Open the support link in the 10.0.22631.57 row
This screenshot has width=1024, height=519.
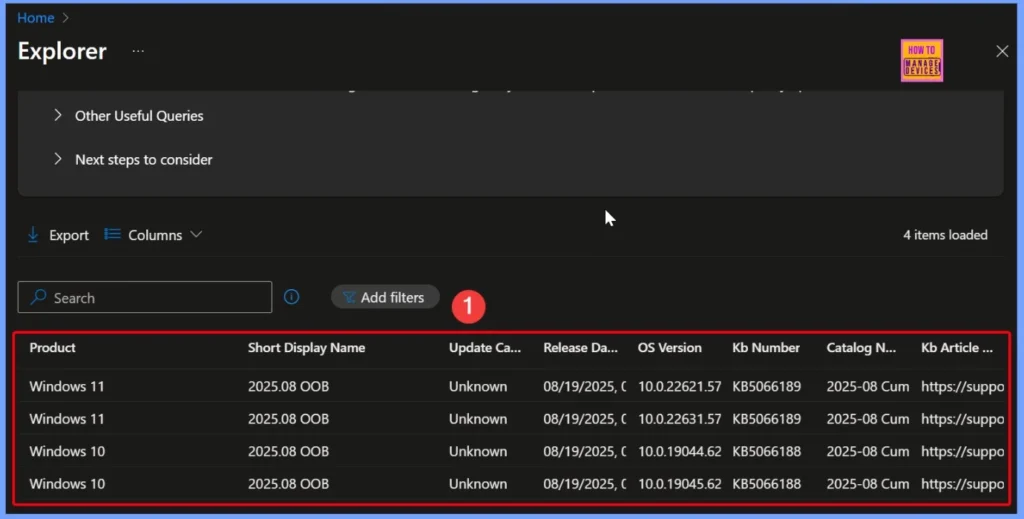tap(962, 419)
